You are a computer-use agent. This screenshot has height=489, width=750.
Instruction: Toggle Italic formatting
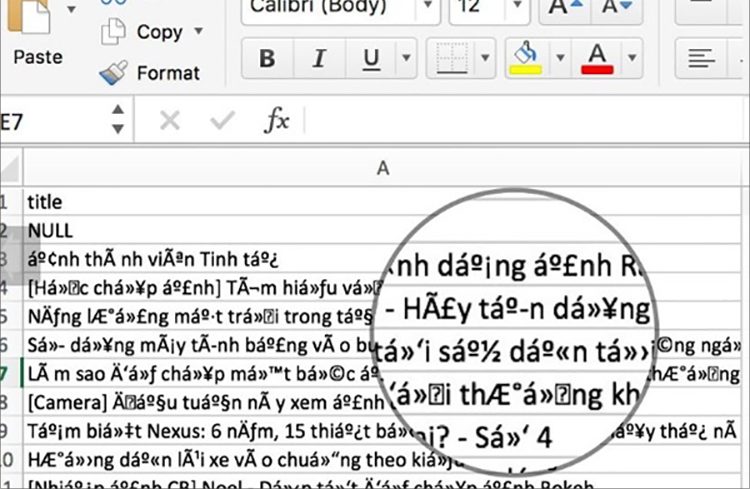click(x=319, y=58)
